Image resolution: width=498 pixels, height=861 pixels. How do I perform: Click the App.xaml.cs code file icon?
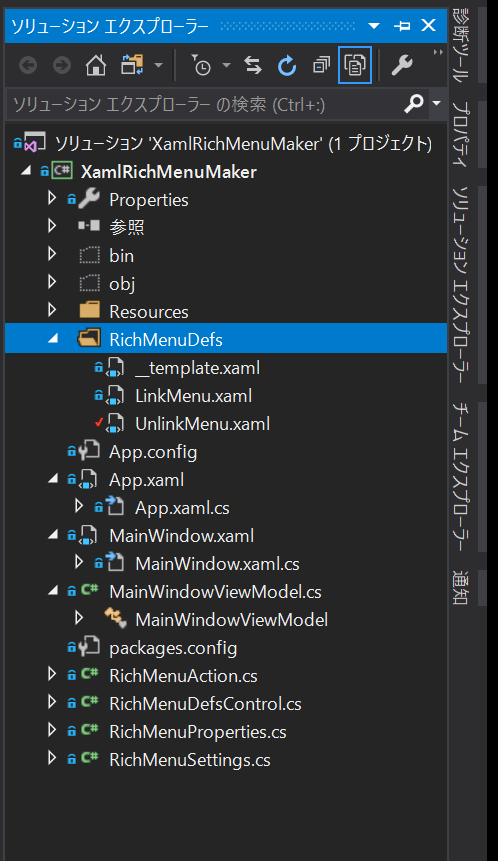pyautogui.click(x=115, y=507)
